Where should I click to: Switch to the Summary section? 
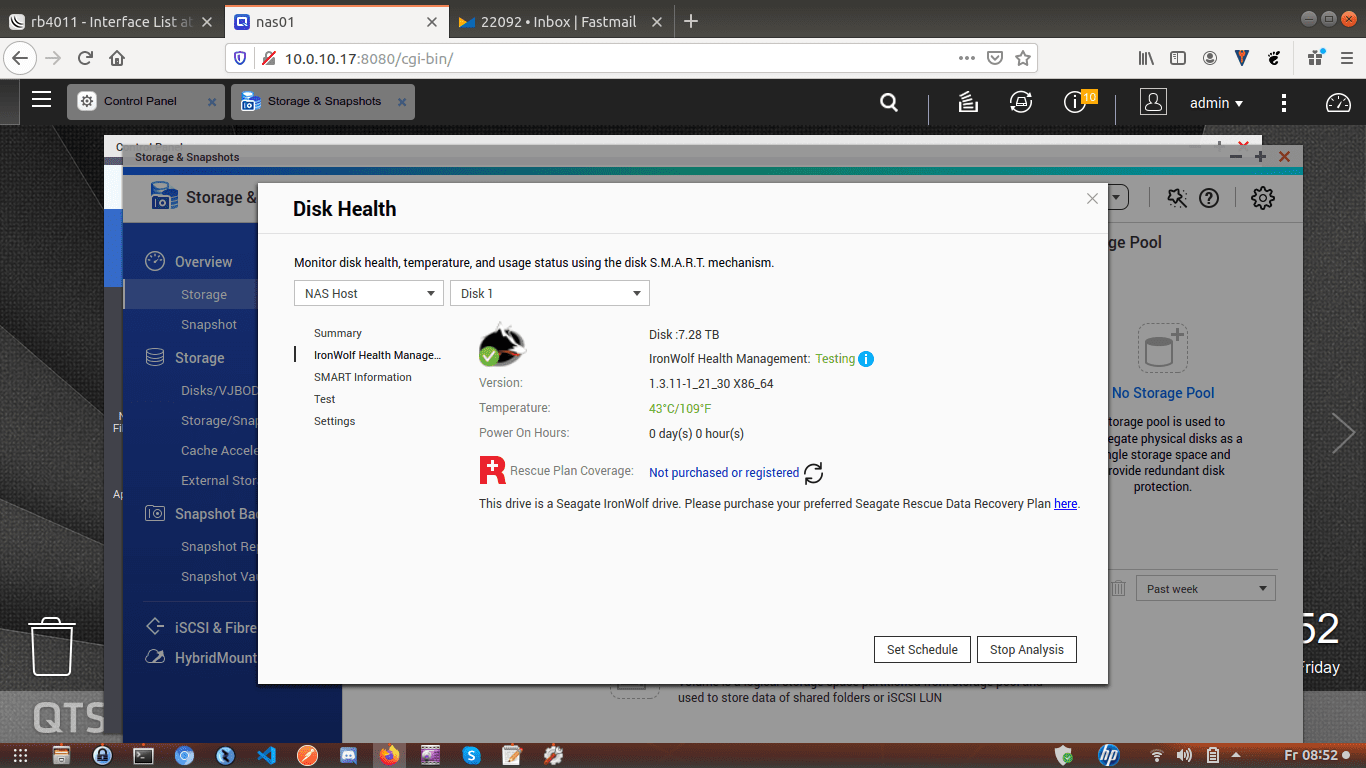338,333
